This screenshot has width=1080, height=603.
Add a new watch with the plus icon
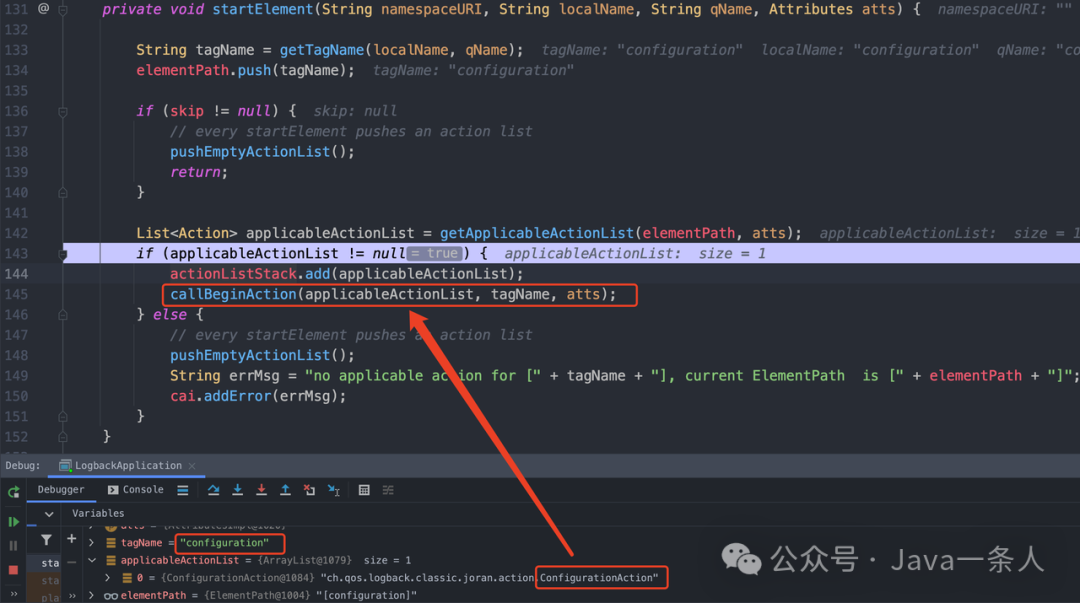click(x=72, y=539)
